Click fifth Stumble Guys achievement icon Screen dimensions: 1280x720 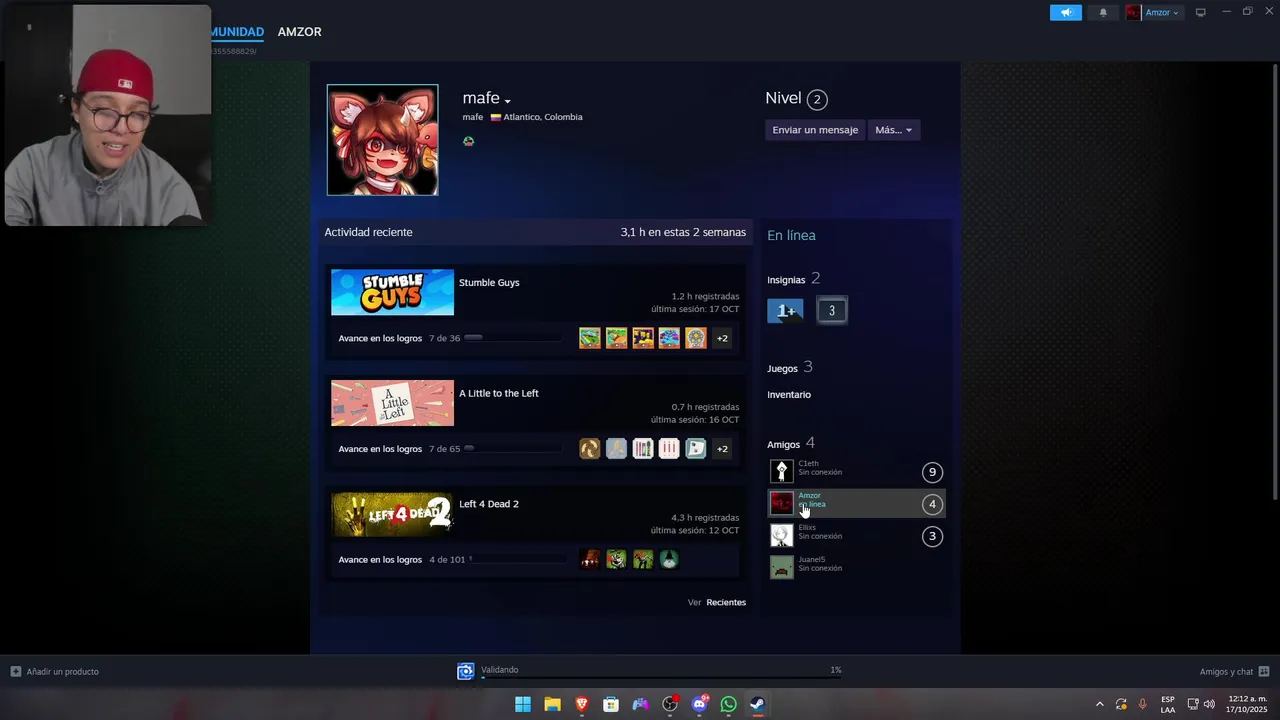[696, 338]
